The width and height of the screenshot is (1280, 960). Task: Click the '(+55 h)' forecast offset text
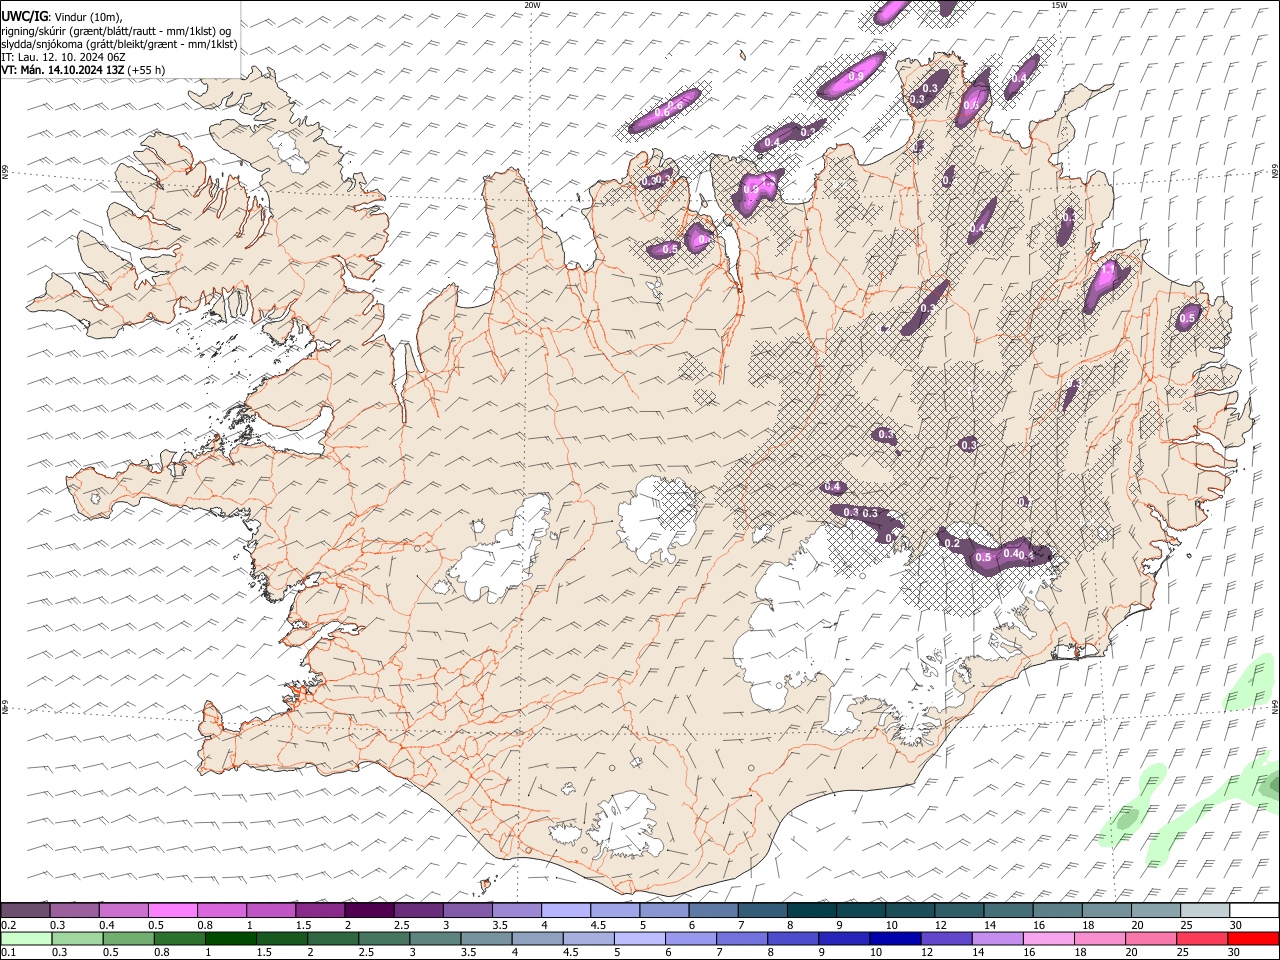[x=146, y=70]
